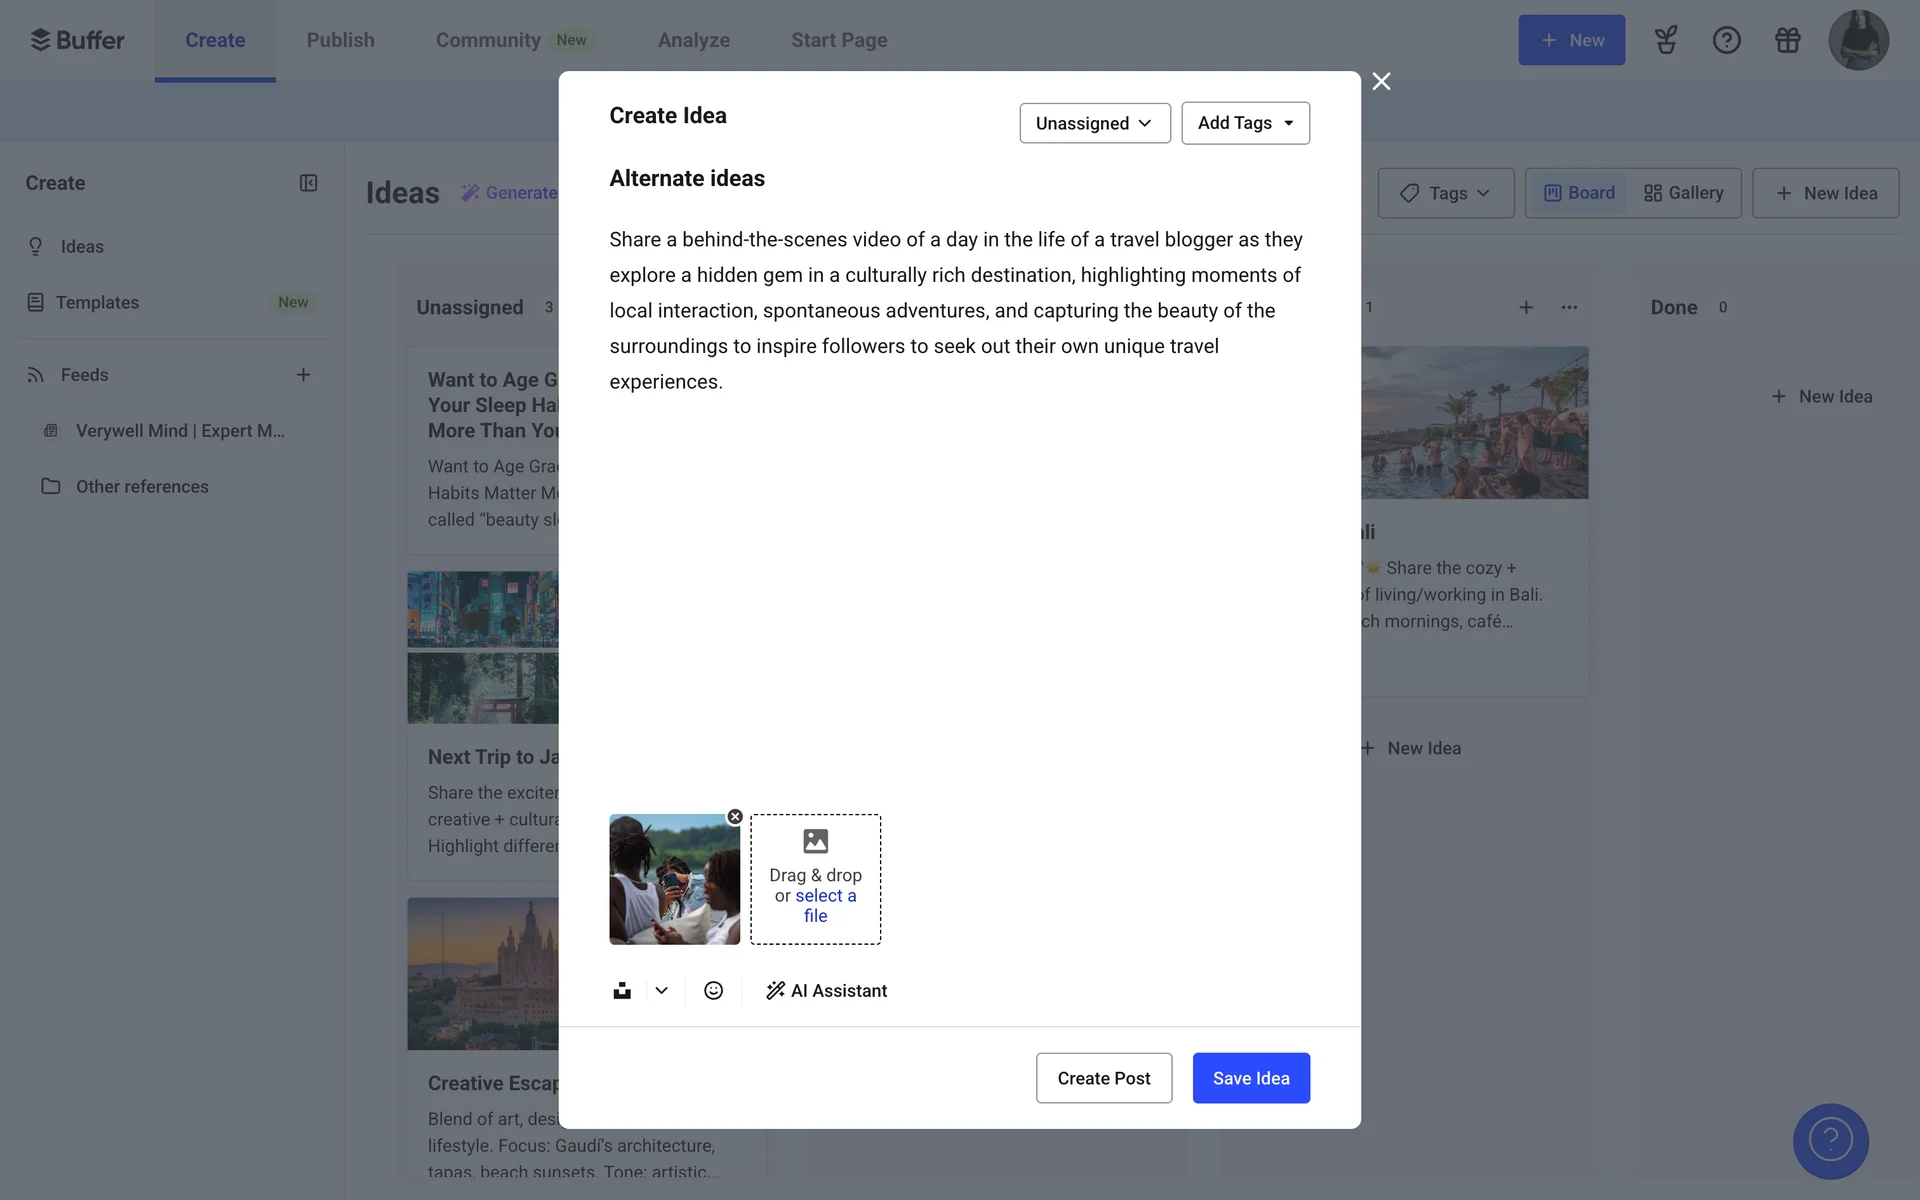Expand the Unassigned status dropdown
The image size is (1920, 1200).
coord(1094,123)
